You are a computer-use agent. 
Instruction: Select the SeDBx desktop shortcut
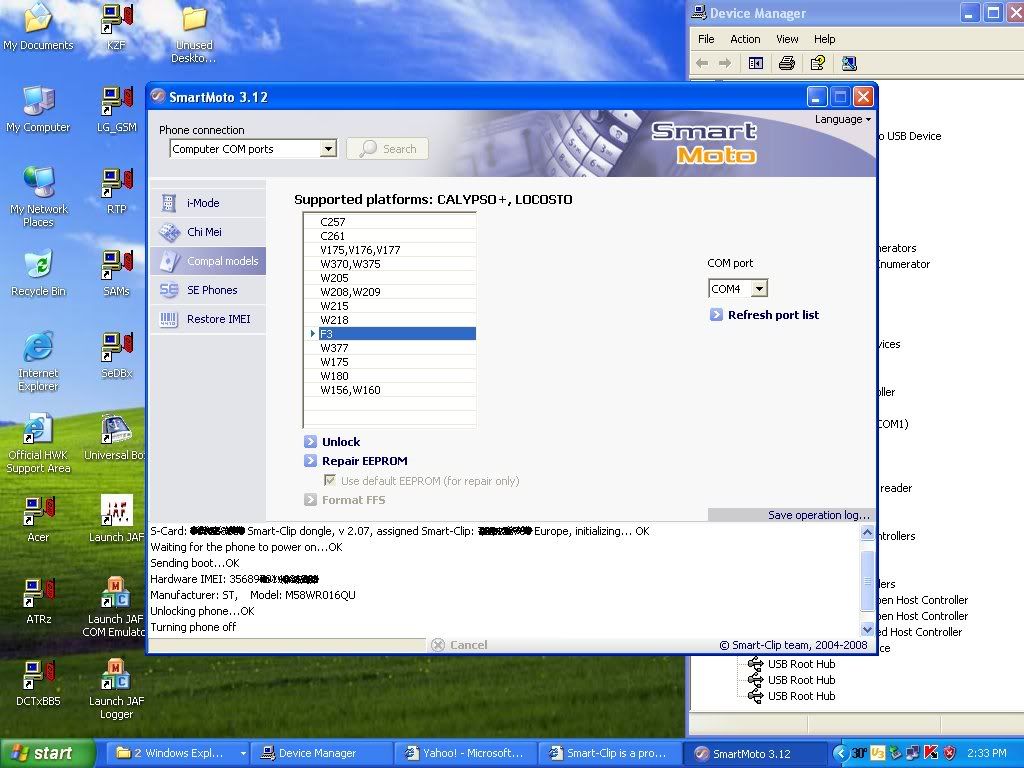point(117,355)
